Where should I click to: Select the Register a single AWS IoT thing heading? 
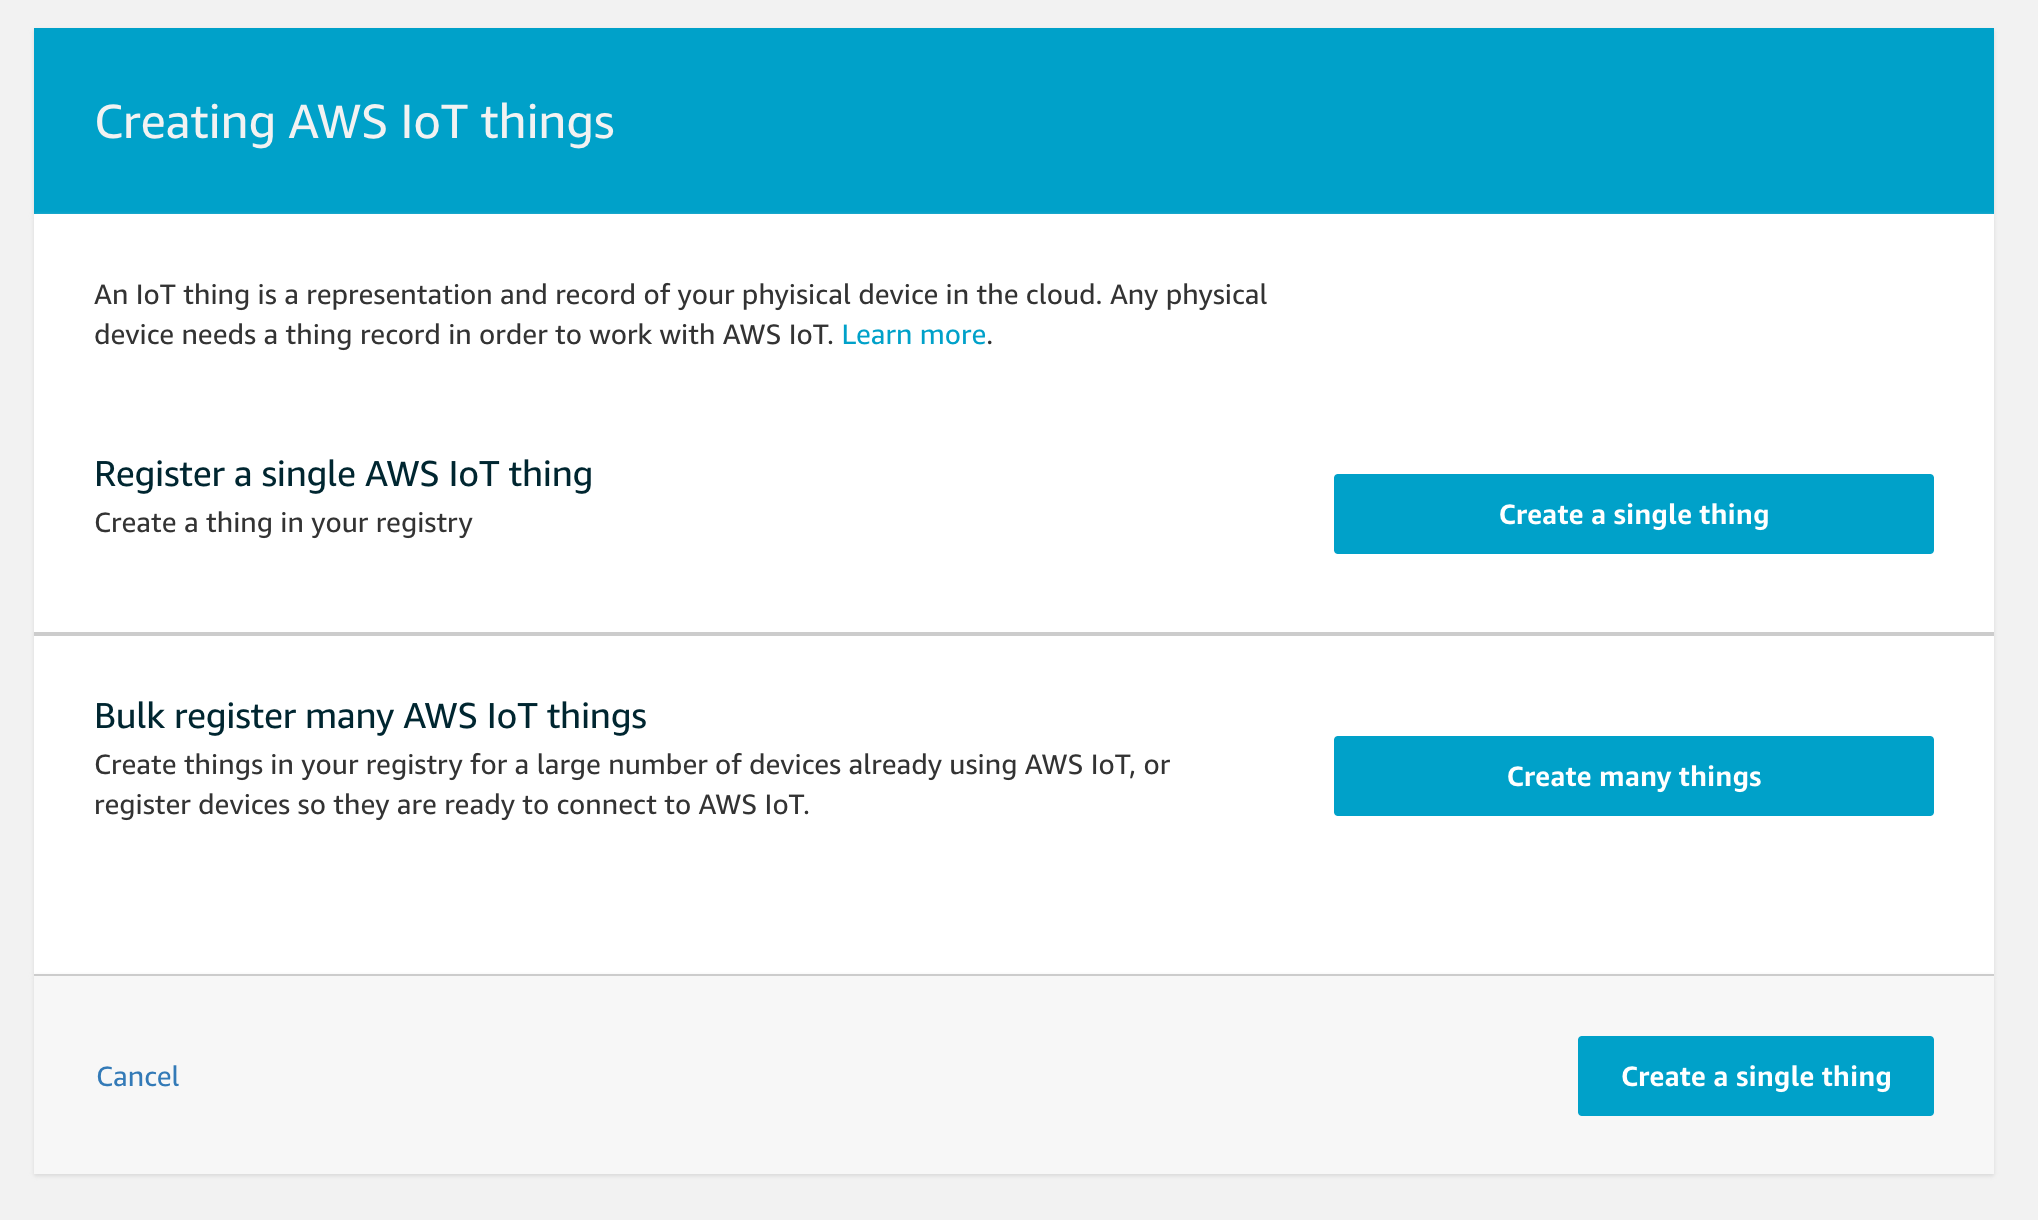(343, 474)
